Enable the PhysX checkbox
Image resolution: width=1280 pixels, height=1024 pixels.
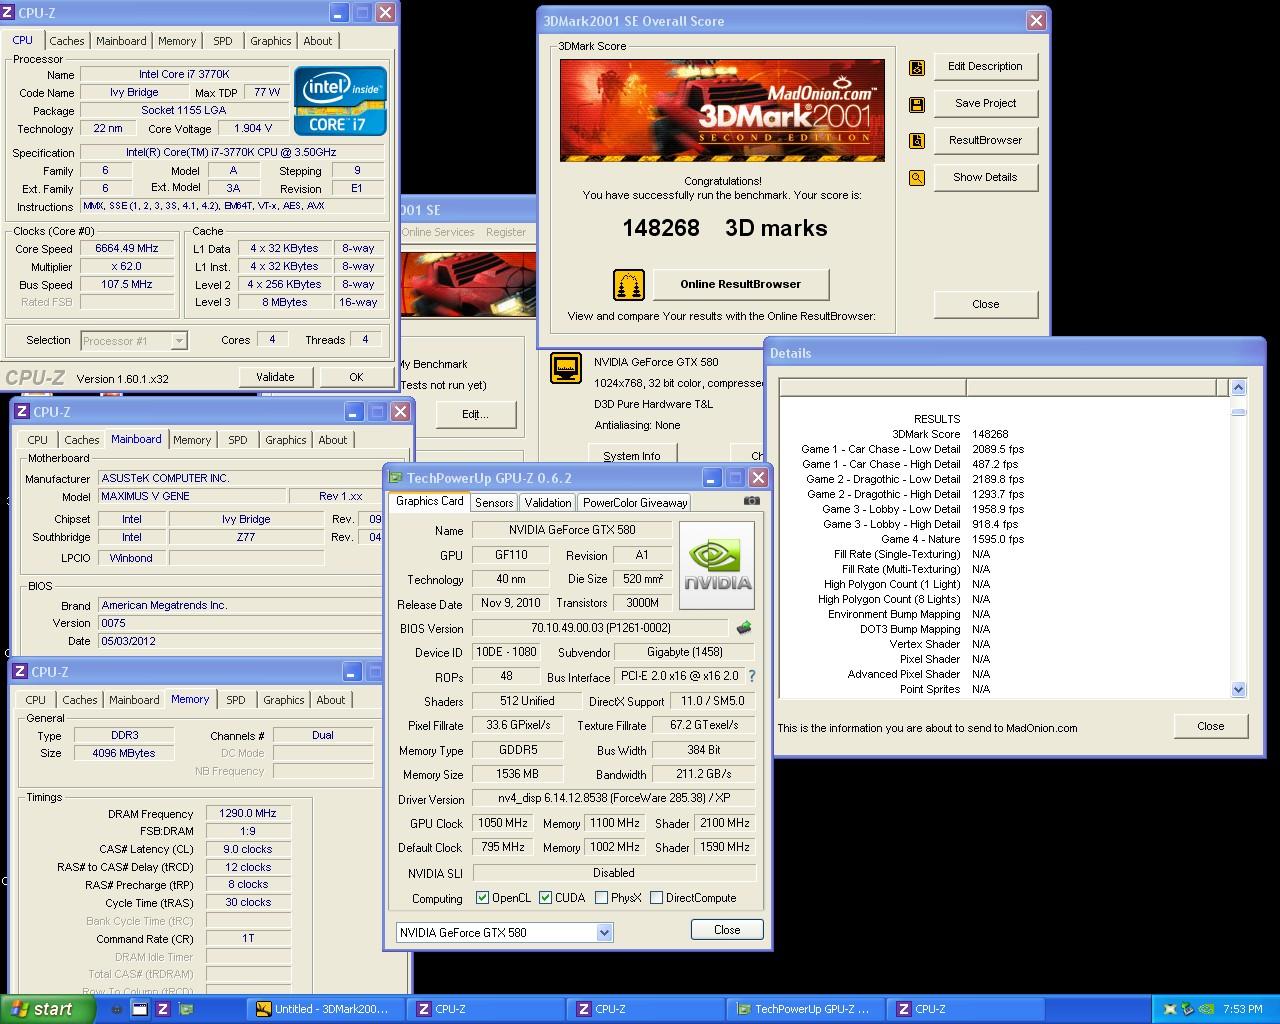(601, 898)
